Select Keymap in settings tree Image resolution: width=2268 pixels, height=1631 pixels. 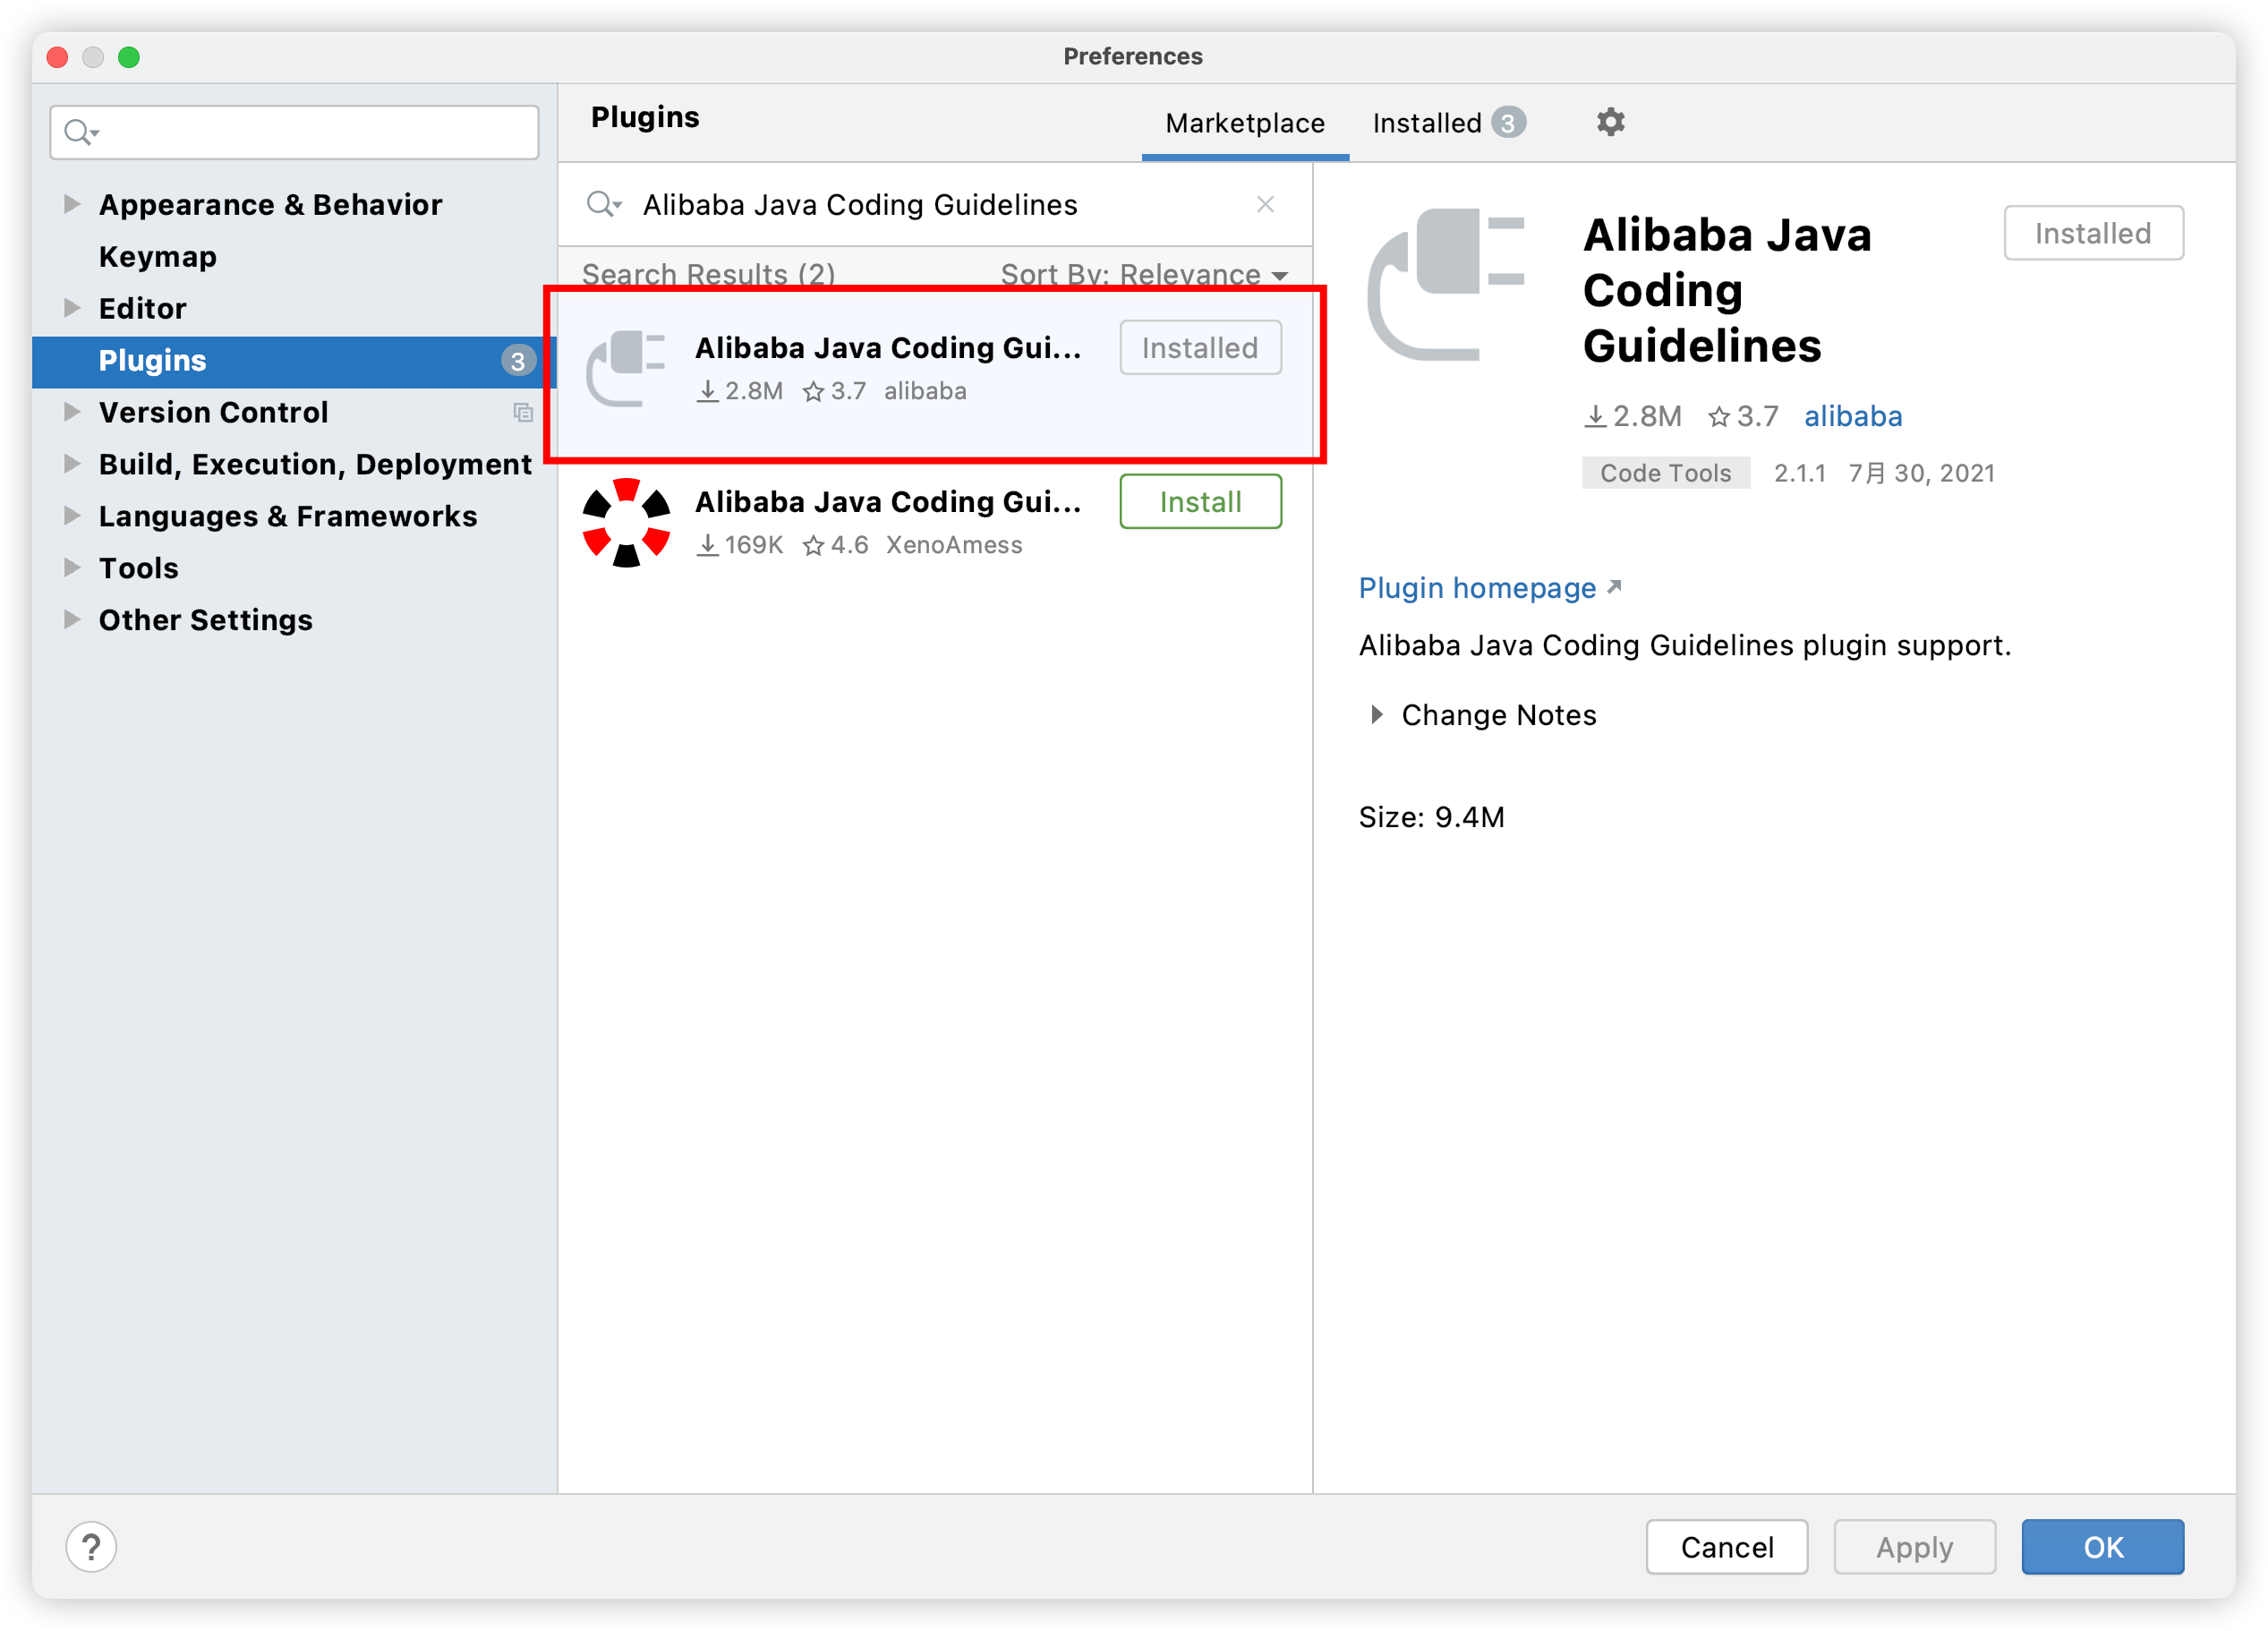(157, 256)
